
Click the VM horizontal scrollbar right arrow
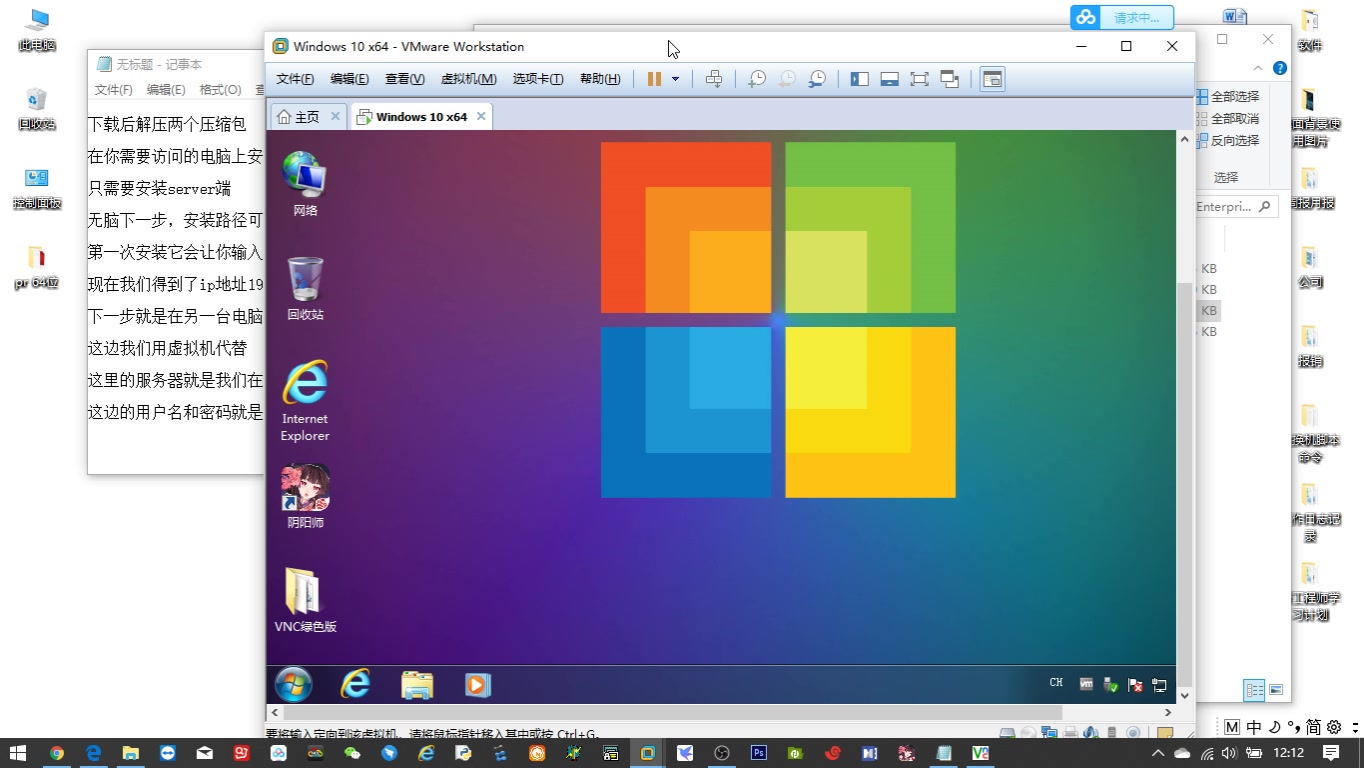click(1168, 712)
